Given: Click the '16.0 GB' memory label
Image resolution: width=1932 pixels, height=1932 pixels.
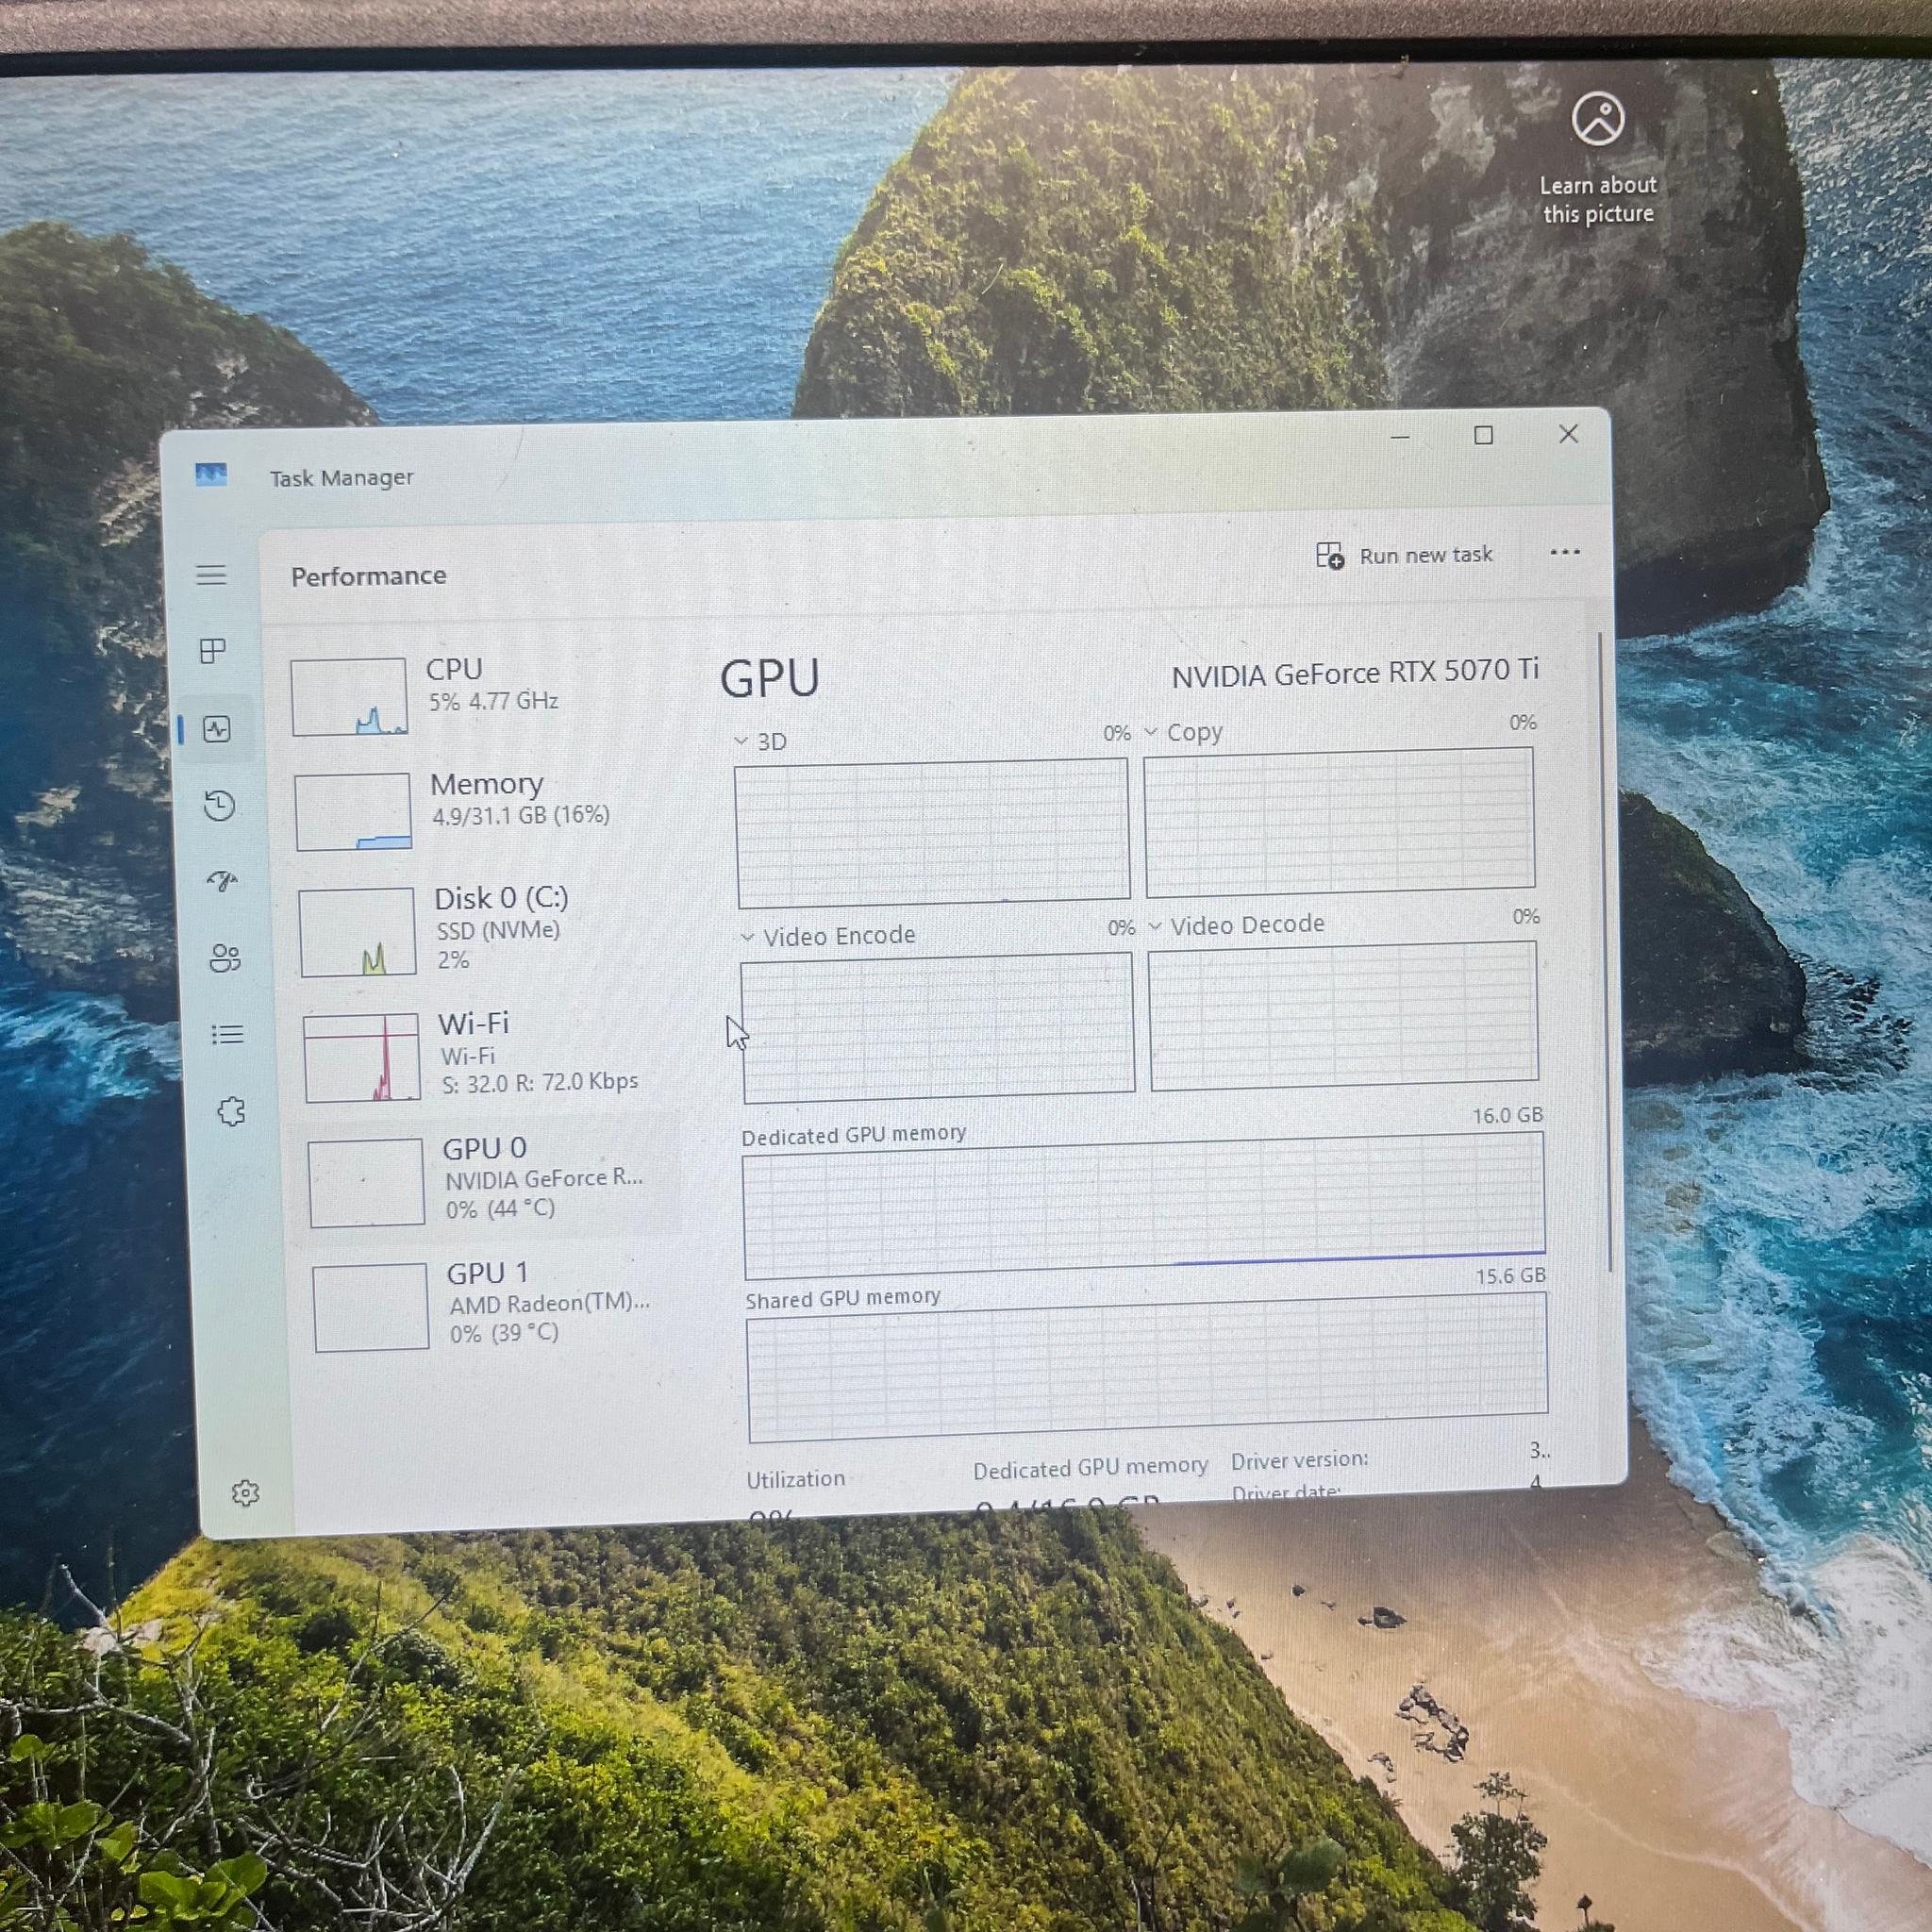Looking at the screenshot, I should click(1507, 1115).
